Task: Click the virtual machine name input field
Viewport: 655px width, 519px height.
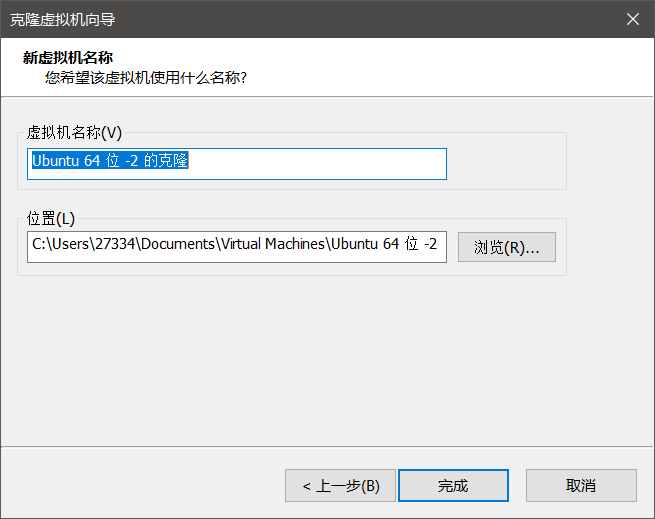Action: [237, 164]
